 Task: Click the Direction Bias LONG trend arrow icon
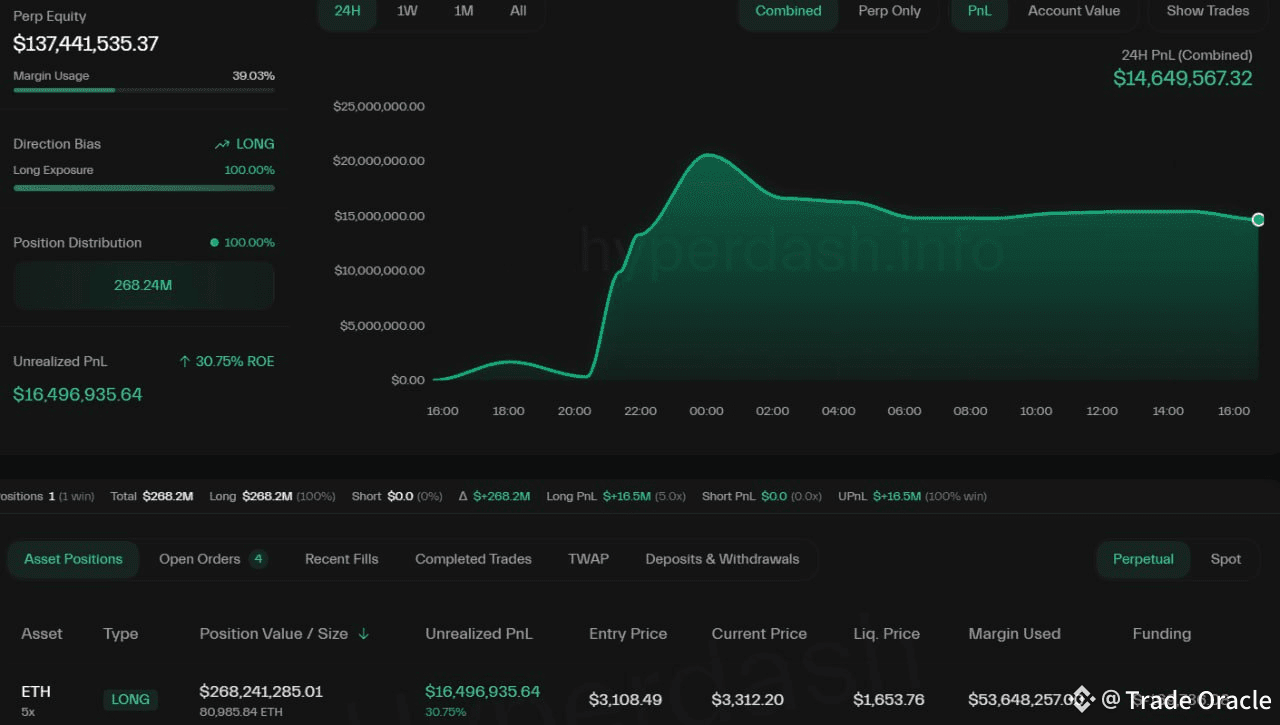coord(222,145)
